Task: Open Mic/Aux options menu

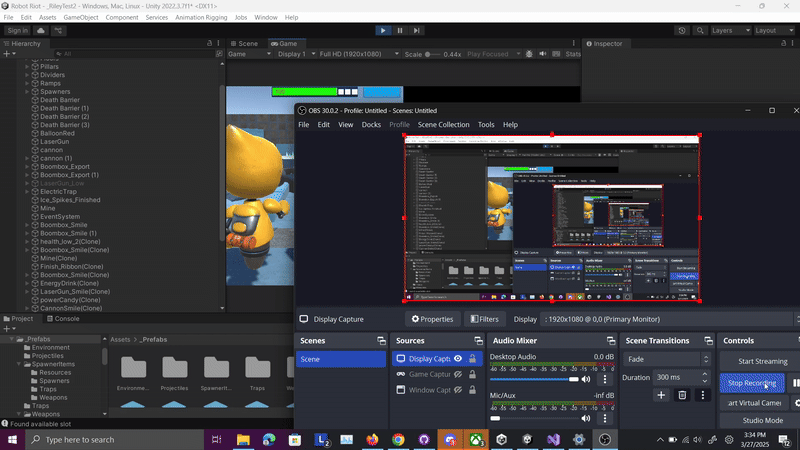Action: pos(605,418)
